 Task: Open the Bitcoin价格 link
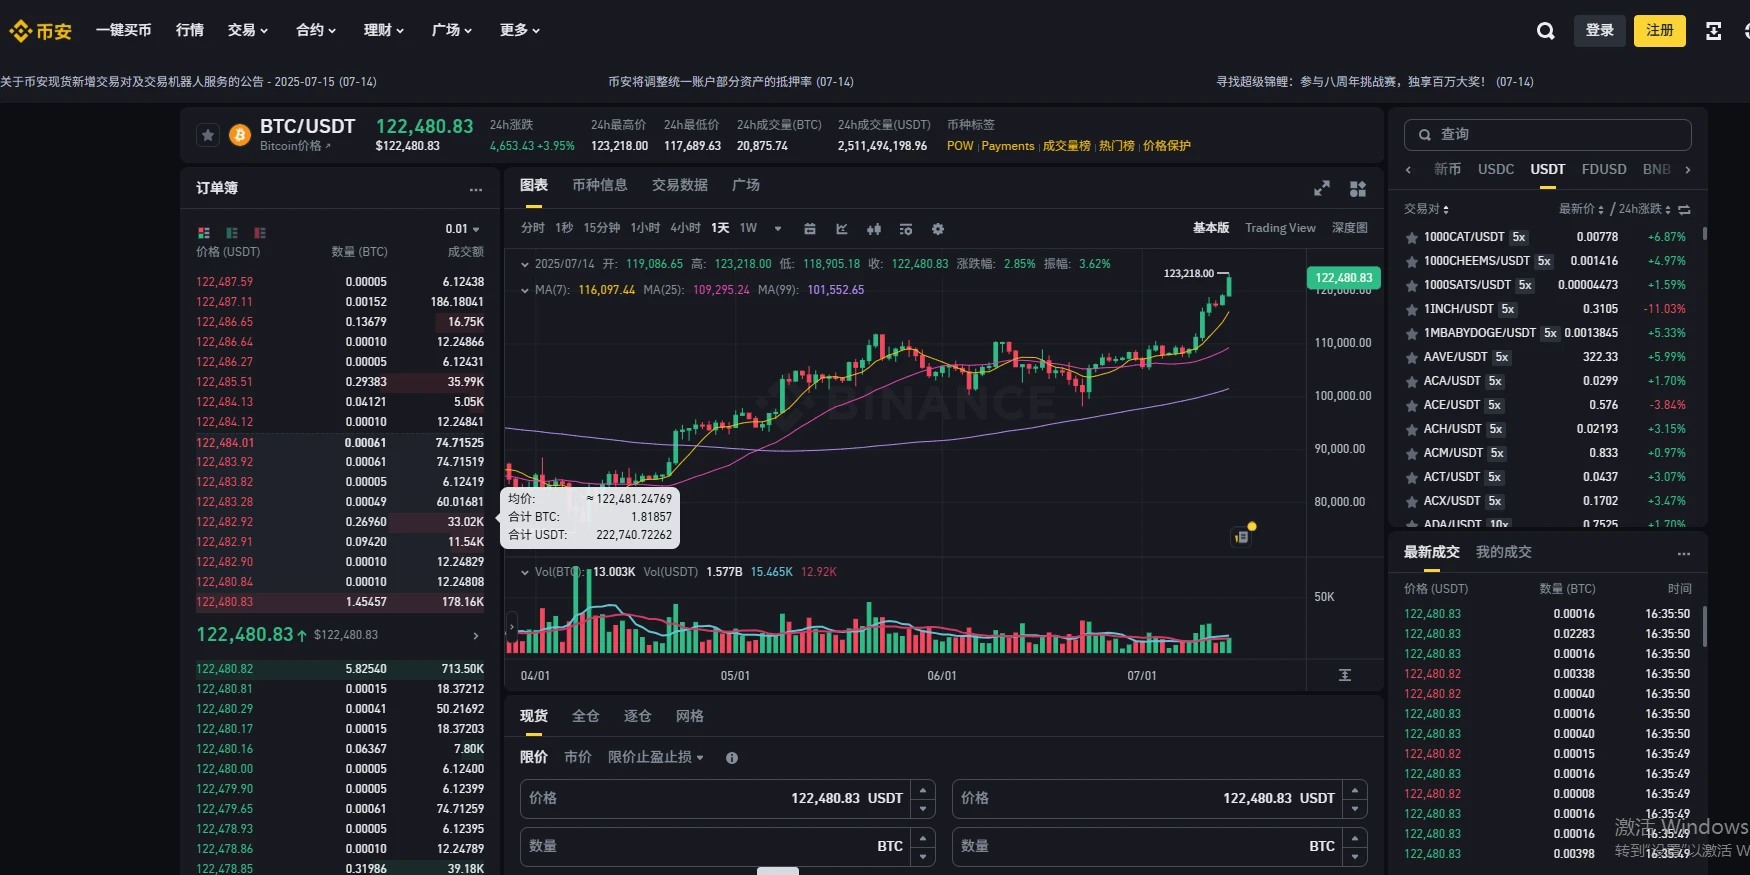pos(295,146)
